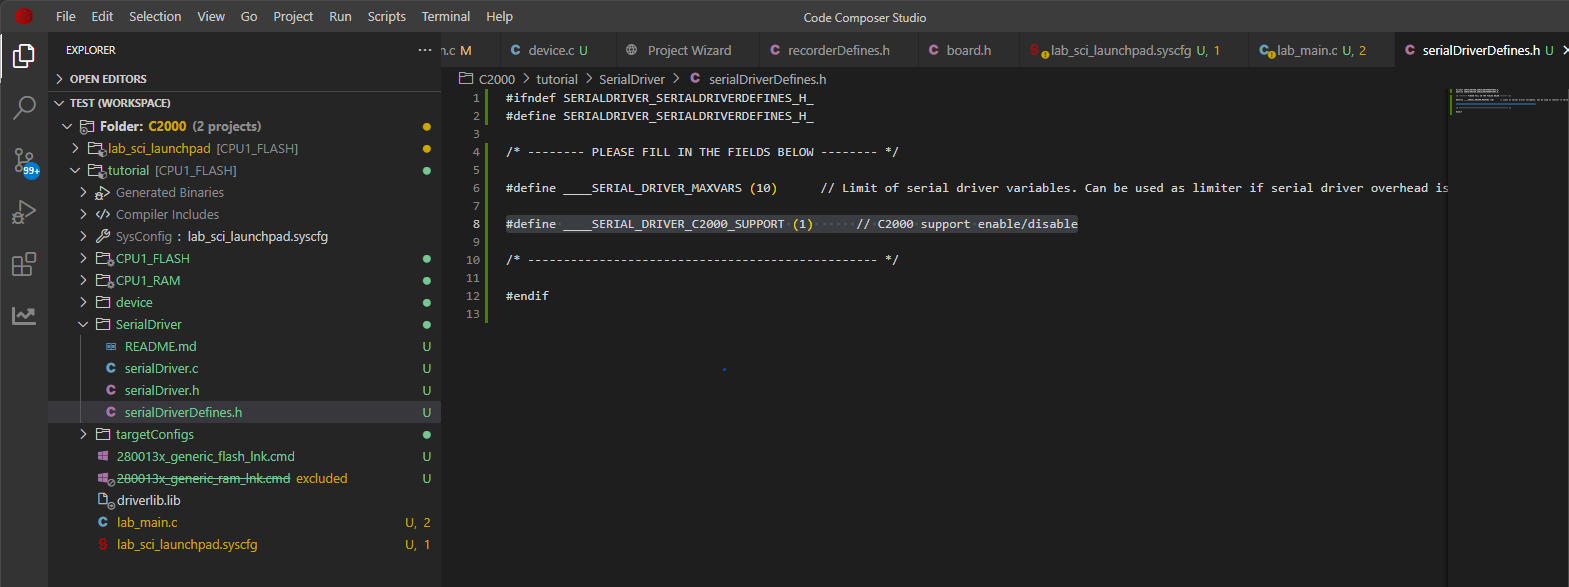Image resolution: width=1569 pixels, height=587 pixels.
Task: Open the Explorer view in activity bar
Action: tap(24, 56)
